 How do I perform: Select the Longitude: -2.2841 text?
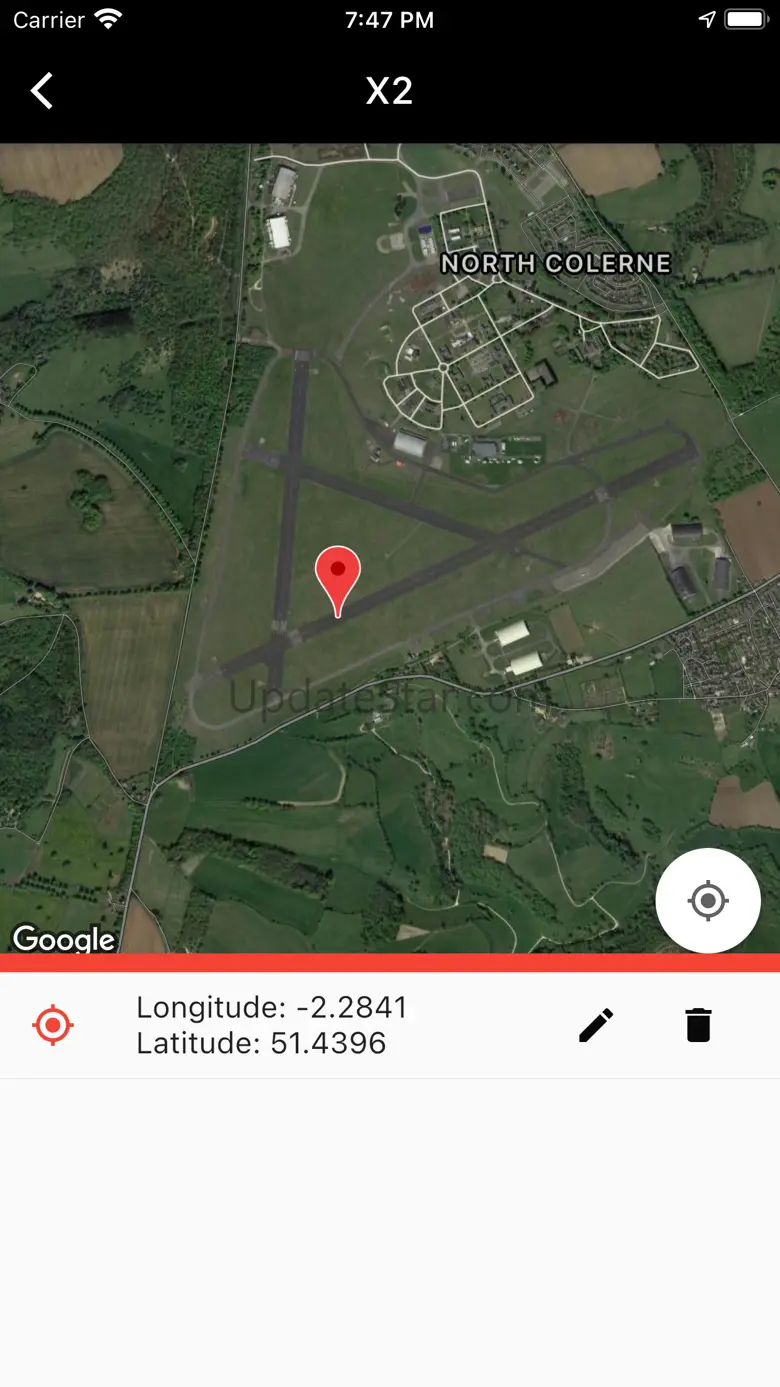272,1007
